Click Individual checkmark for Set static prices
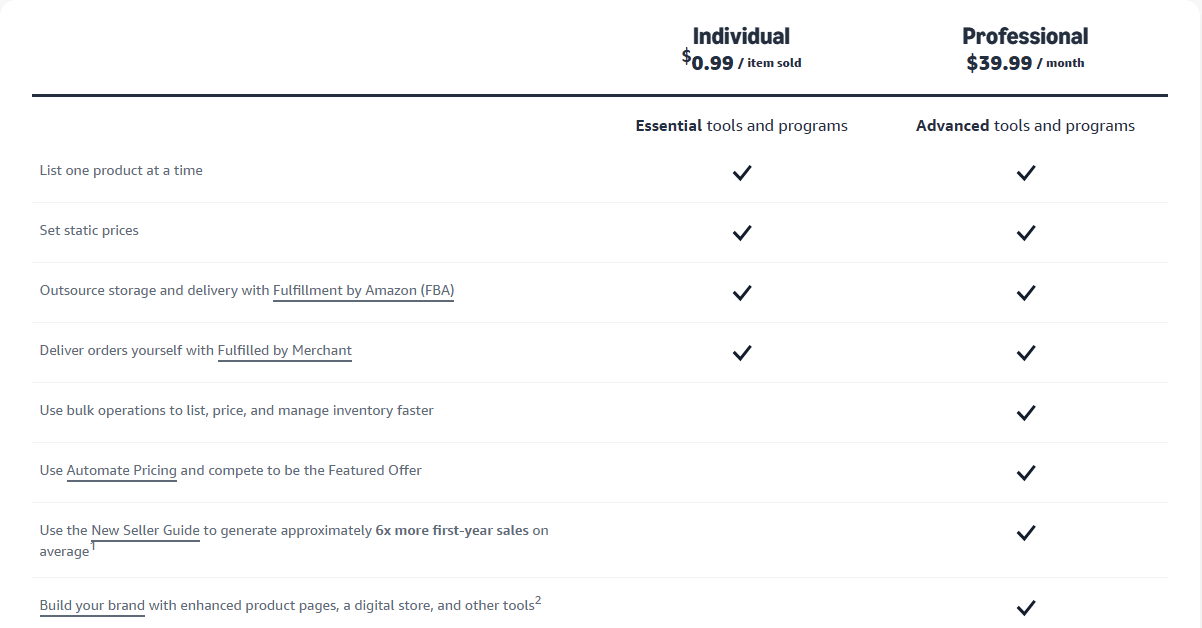 741,233
